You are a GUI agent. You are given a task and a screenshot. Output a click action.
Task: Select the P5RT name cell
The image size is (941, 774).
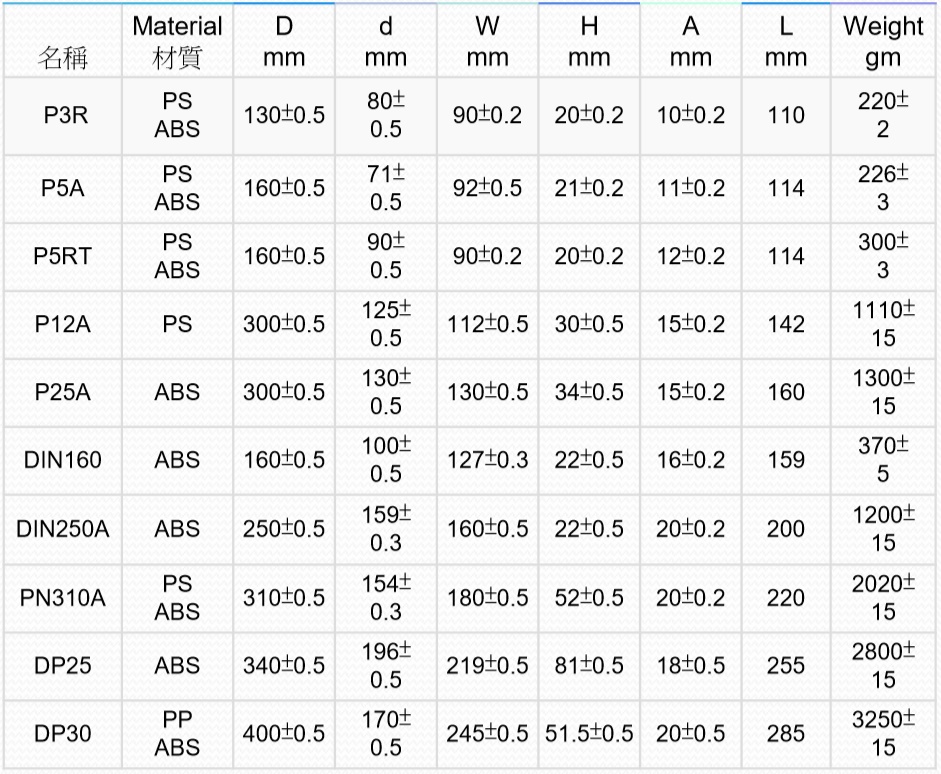(62, 256)
